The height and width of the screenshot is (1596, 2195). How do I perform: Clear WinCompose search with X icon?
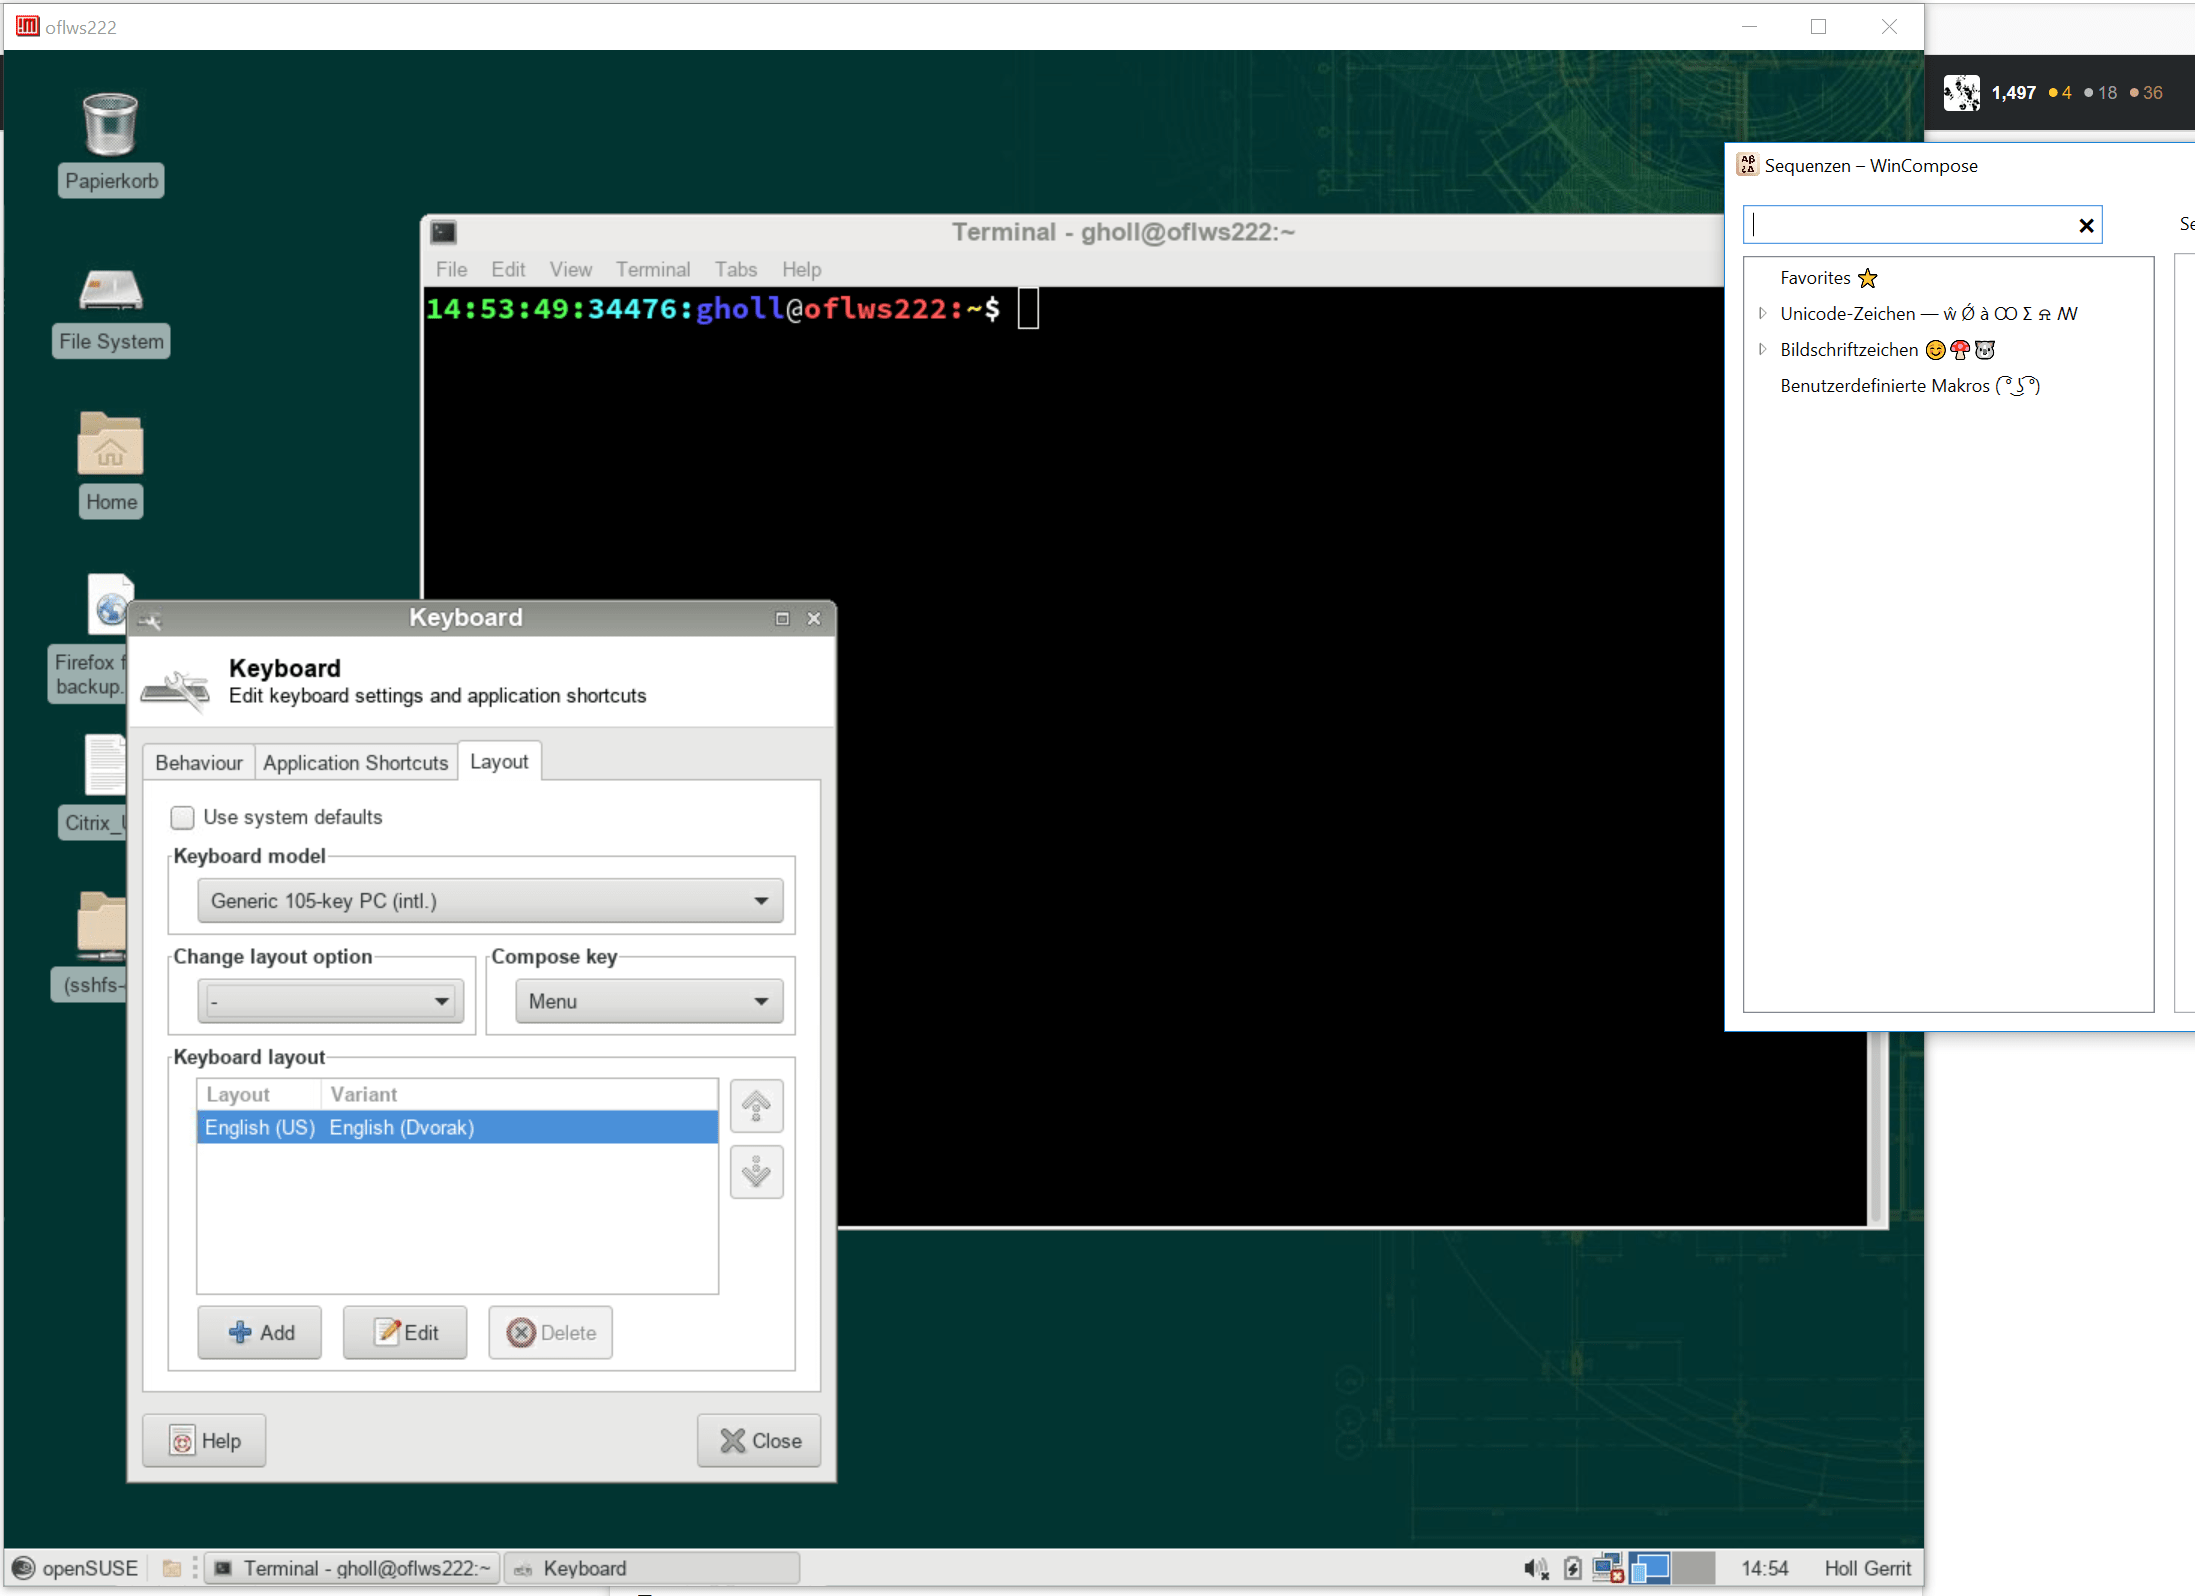(2086, 226)
